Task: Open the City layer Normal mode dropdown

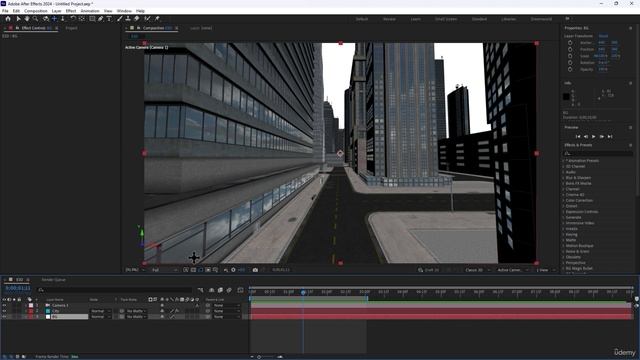Action: pos(100,311)
